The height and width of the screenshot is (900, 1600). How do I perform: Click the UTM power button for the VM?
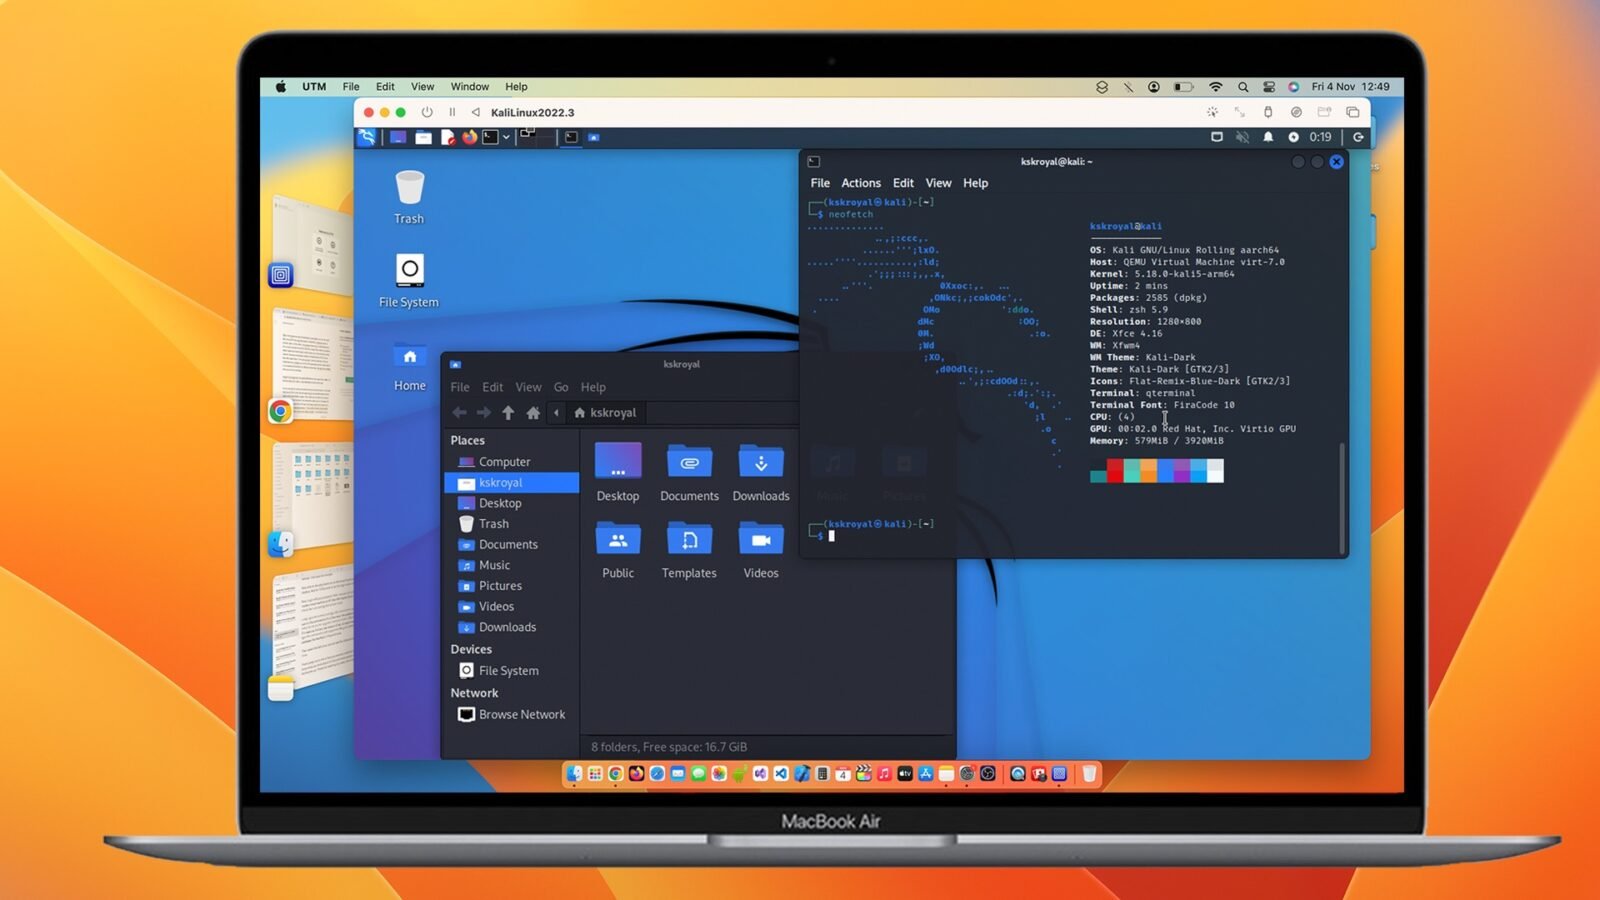click(x=427, y=112)
